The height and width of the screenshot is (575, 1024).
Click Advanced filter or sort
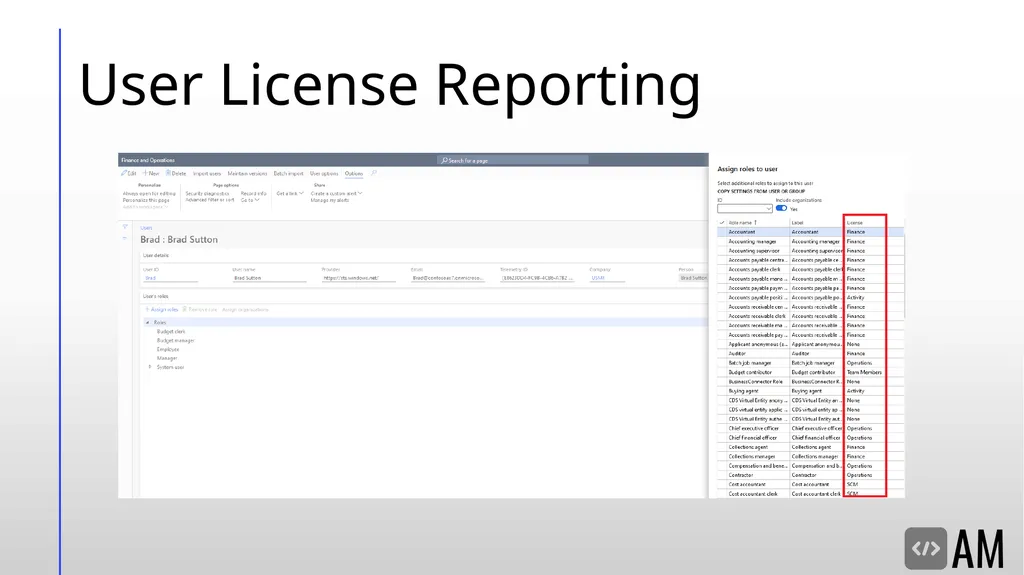pos(210,200)
